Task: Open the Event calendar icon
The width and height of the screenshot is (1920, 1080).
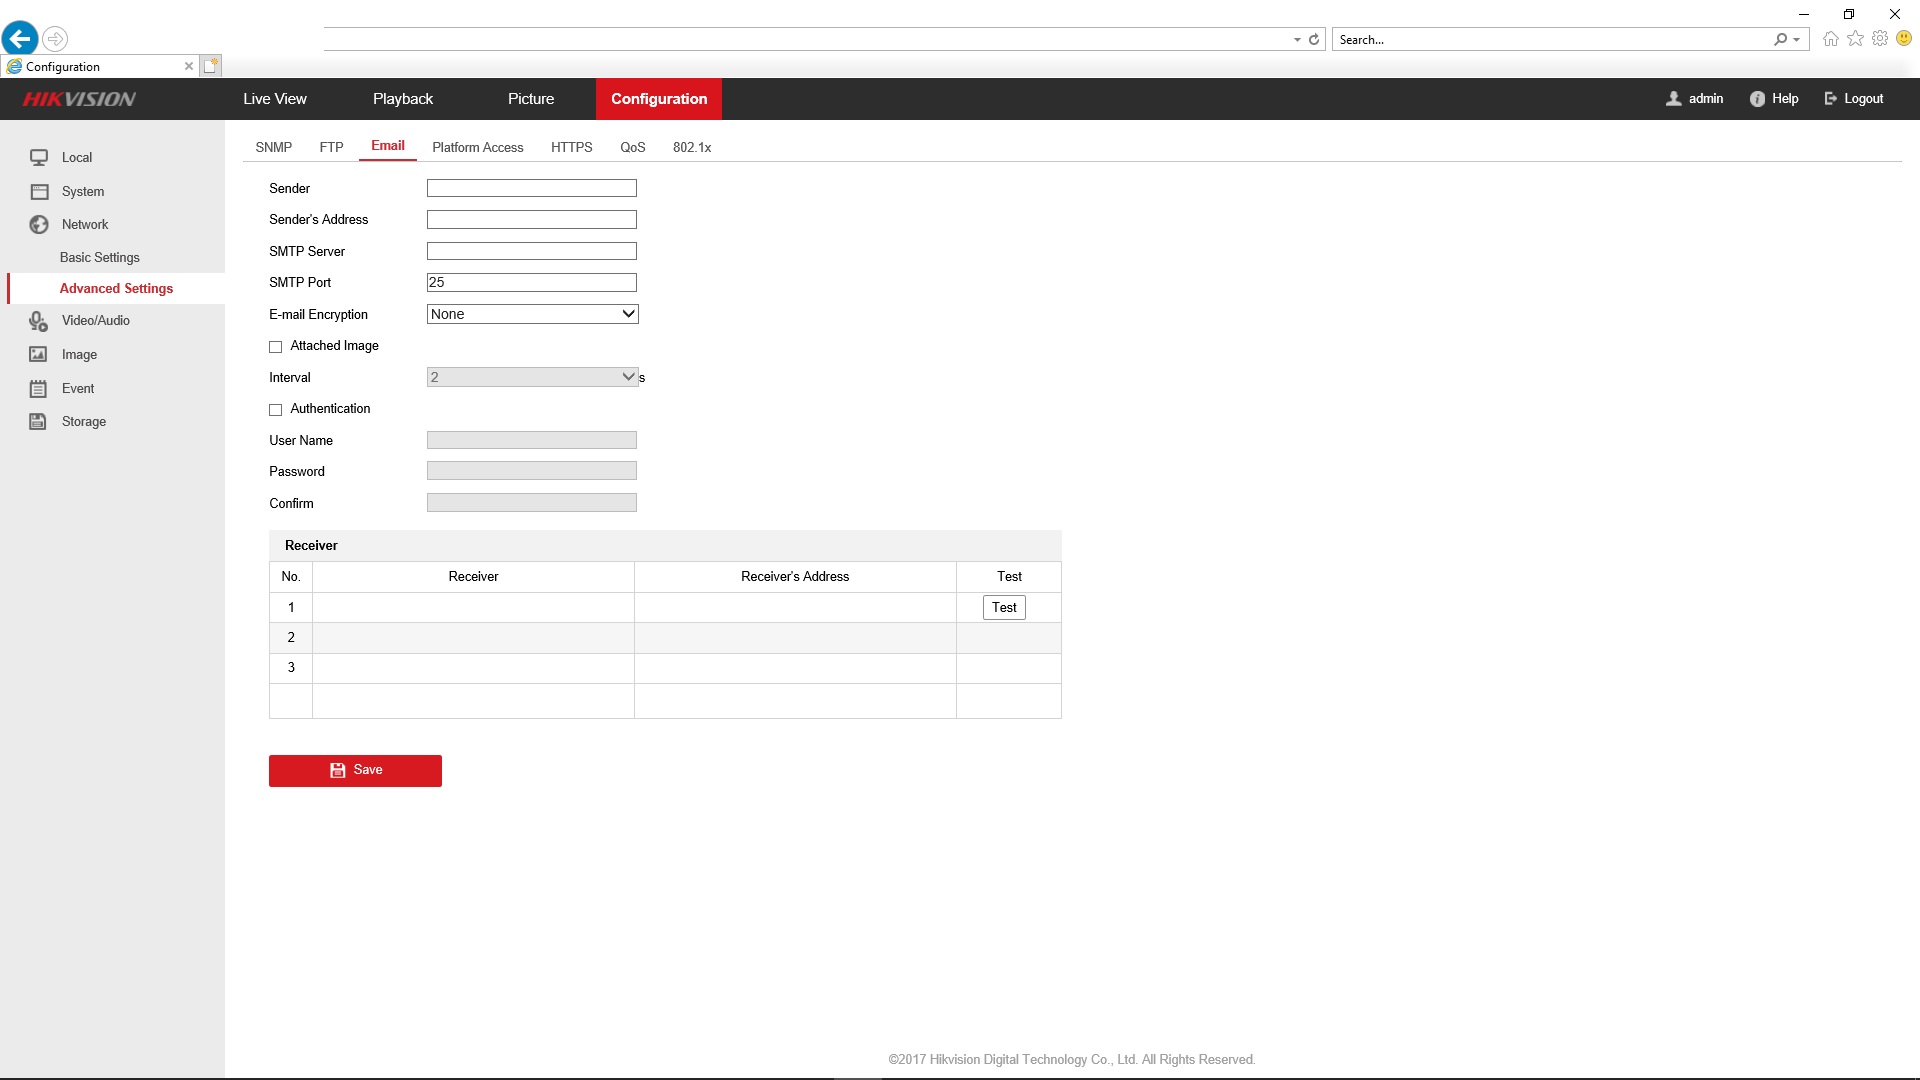Action: click(x=38, y=388)
